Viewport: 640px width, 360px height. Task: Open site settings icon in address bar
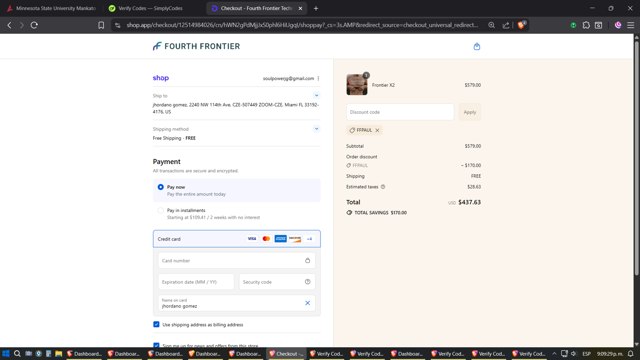(118, 25)
